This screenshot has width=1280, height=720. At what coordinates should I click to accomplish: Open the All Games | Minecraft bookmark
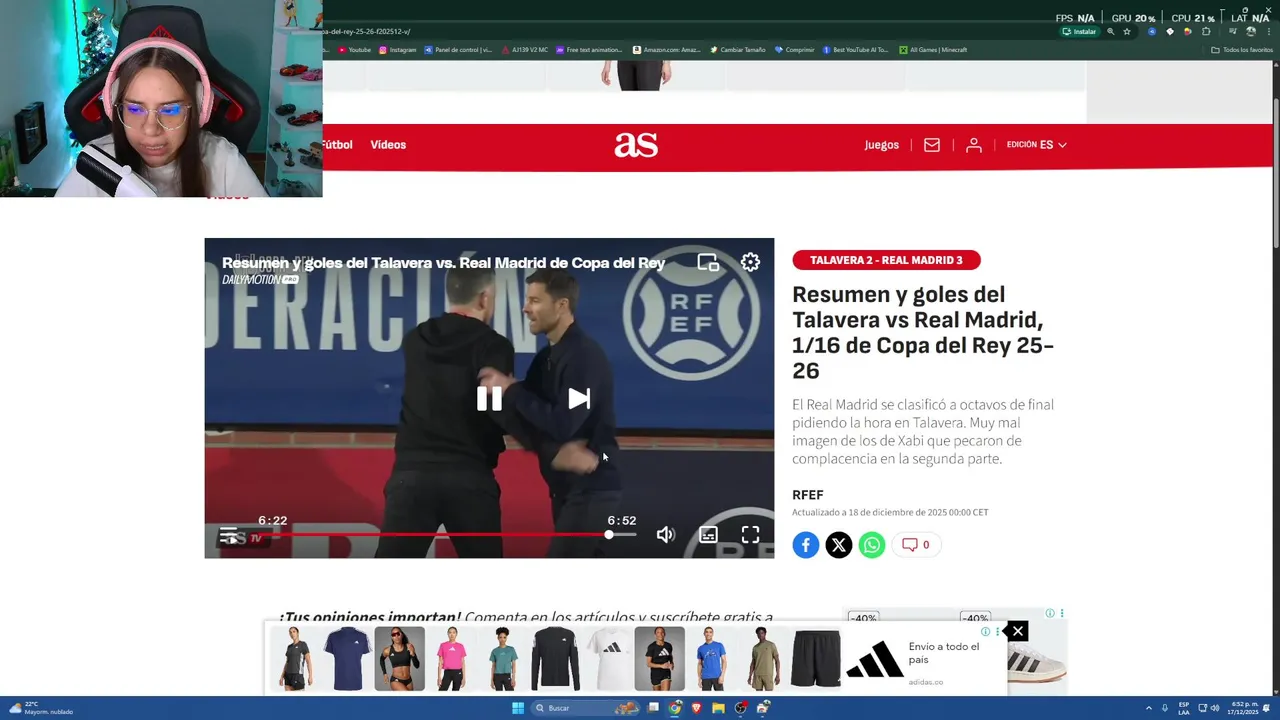point(933,50)
